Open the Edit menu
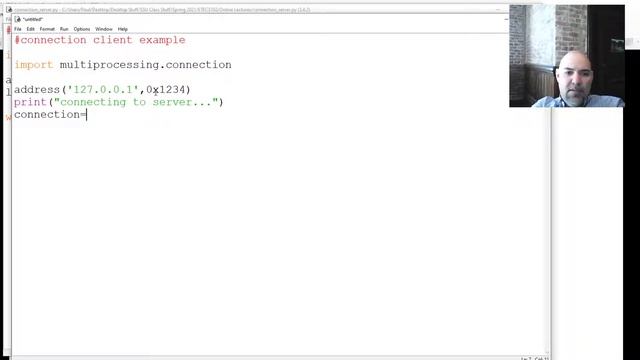 tap(31, 29)
